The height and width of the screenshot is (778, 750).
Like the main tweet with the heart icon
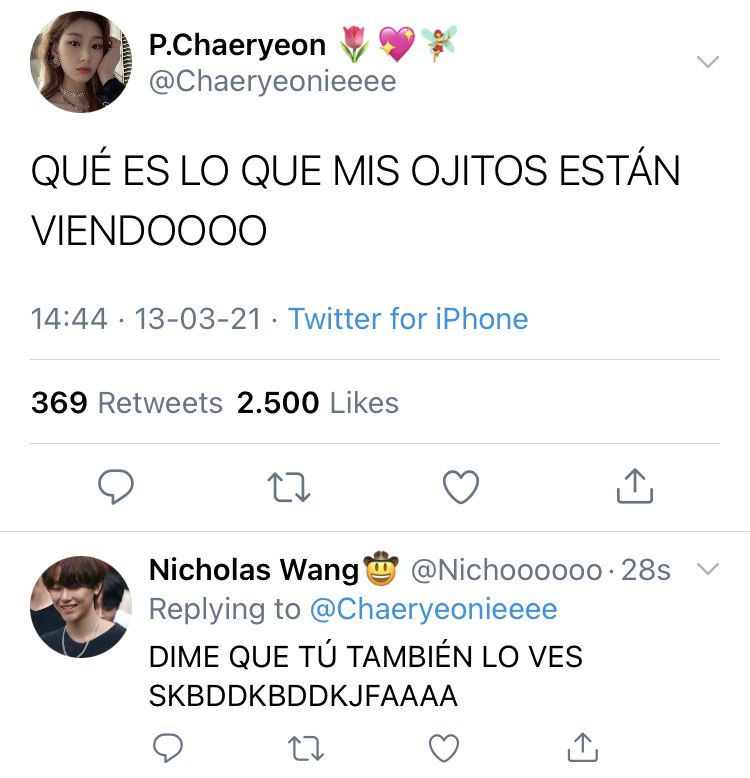coord(461,487)
